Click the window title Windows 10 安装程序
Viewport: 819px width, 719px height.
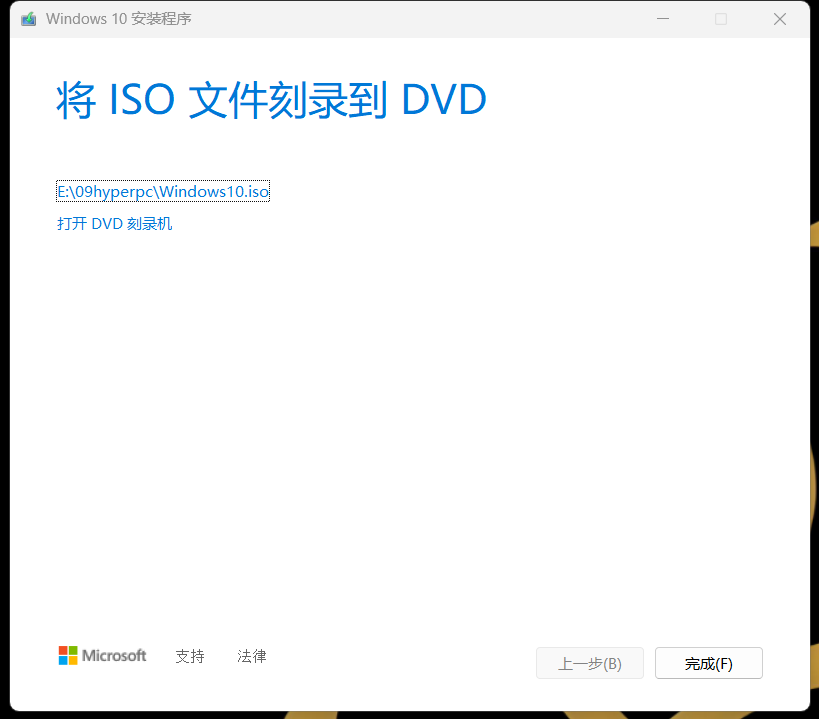119,19
